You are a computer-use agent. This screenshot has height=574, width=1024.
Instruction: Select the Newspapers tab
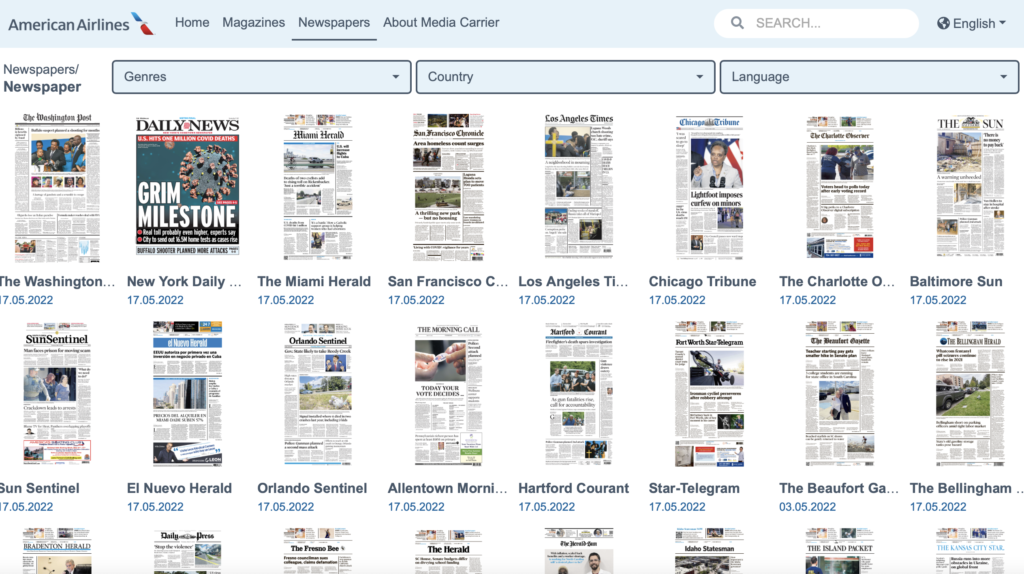pyautogui.click(x=334, y=22)
